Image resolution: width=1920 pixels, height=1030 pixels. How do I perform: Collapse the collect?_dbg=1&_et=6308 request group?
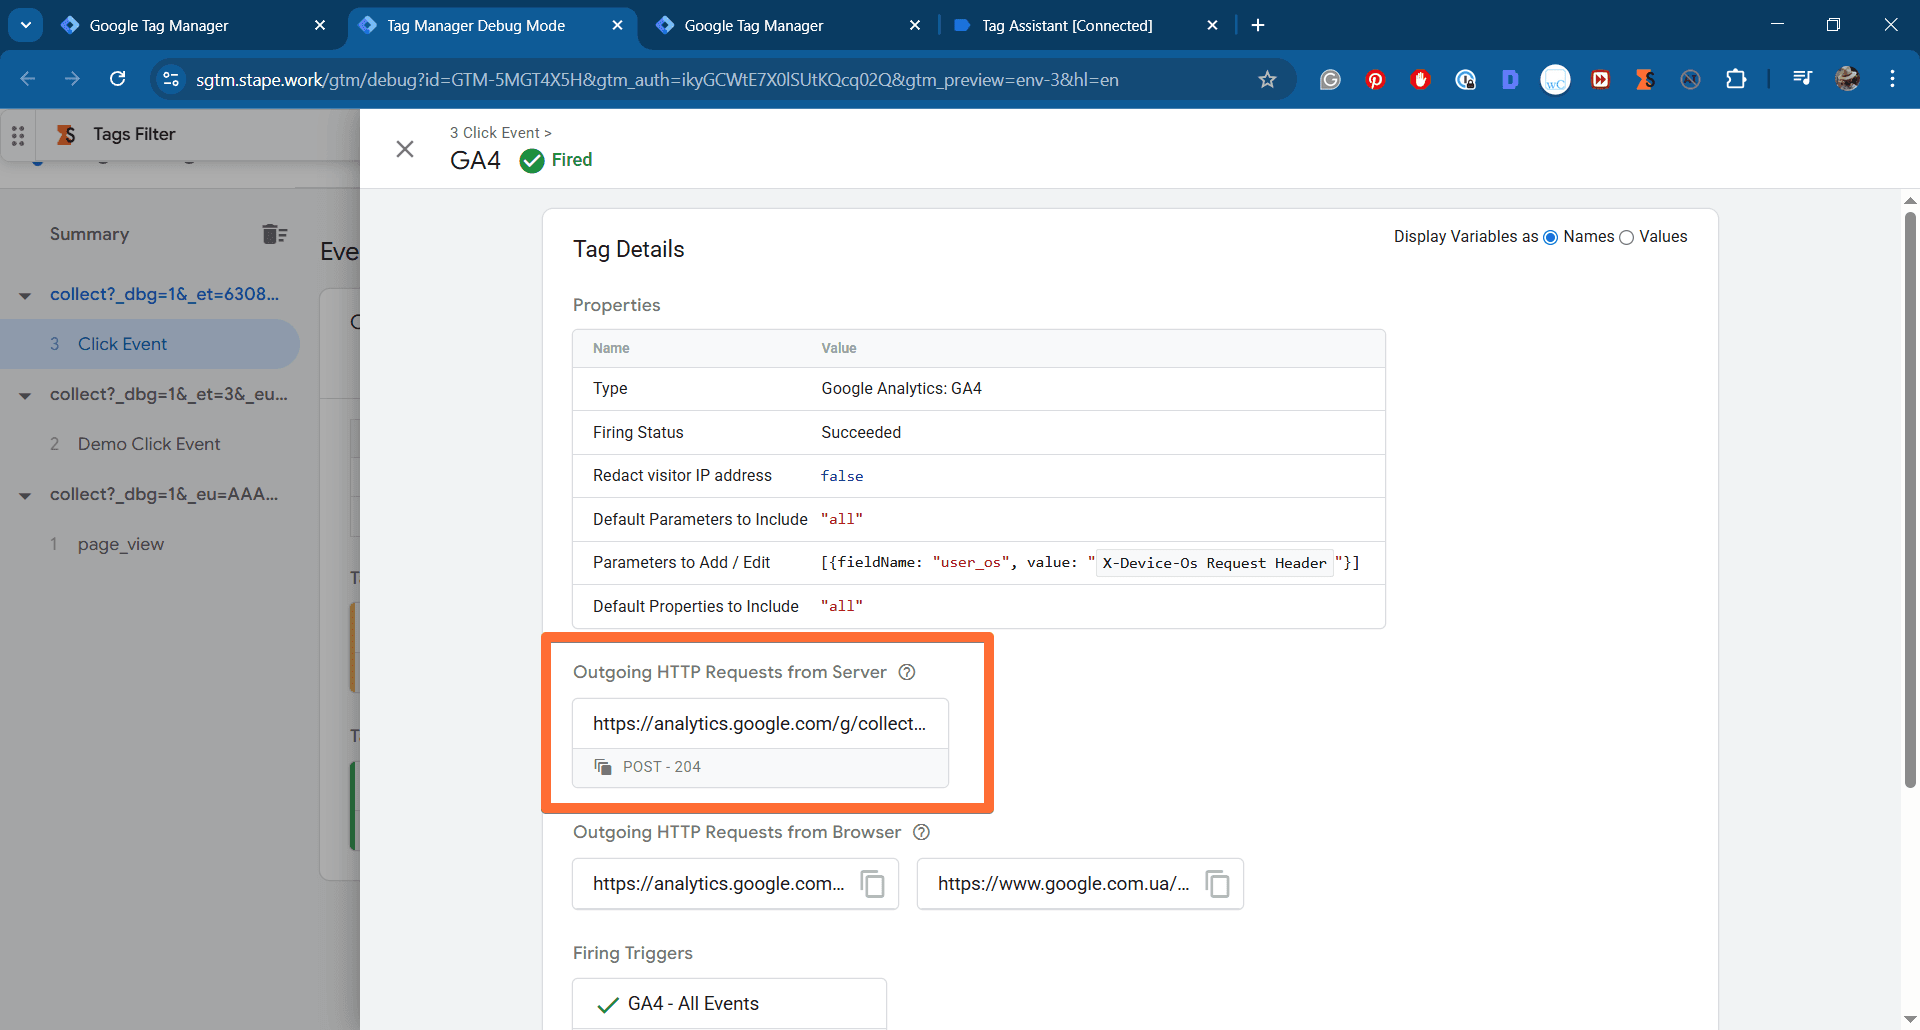pos(25,295)
